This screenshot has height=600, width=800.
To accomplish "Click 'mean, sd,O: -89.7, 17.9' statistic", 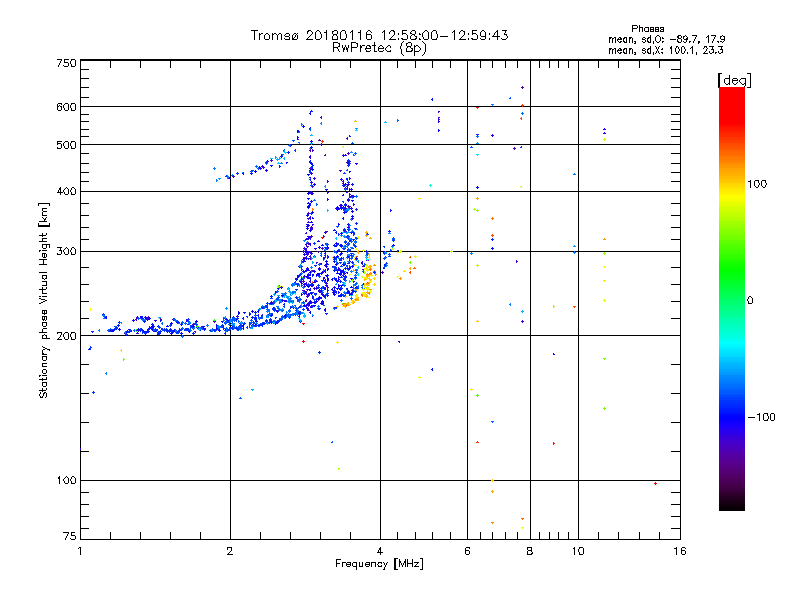I will [x=666, y=39].
